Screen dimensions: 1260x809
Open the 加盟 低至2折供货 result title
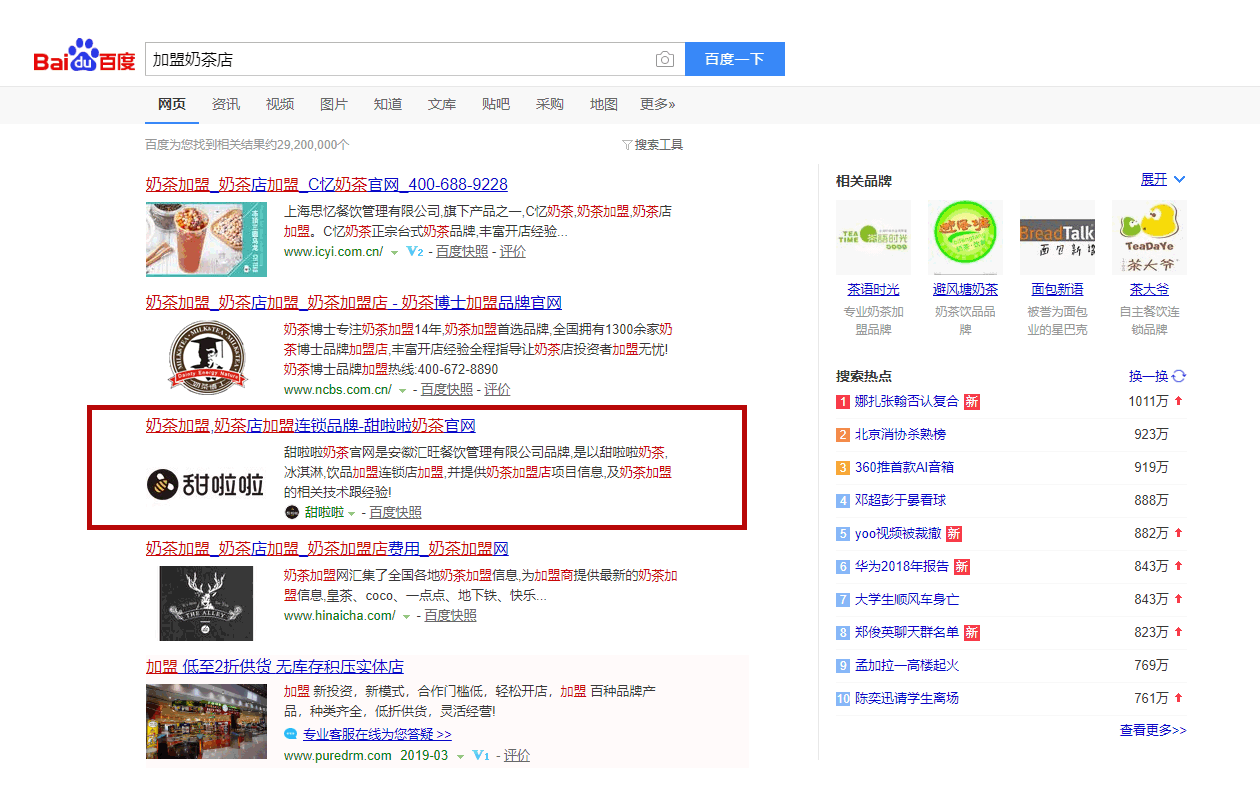tap(275, 667)
